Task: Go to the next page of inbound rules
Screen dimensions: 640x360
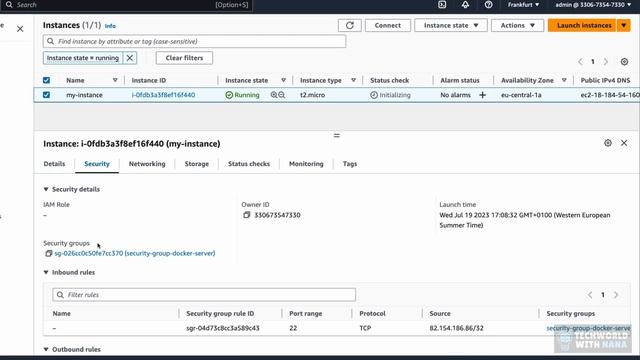Action: point(616,295)
